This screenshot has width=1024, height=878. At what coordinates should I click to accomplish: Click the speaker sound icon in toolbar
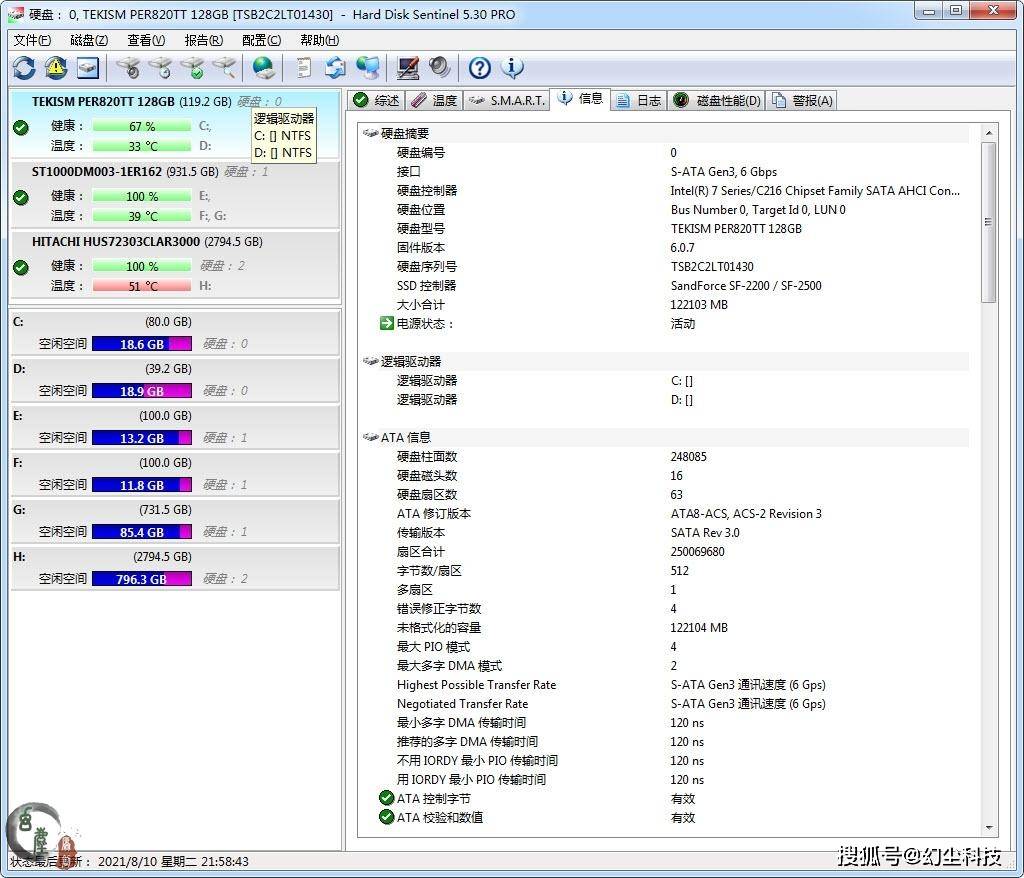click(x=439, y=68)
